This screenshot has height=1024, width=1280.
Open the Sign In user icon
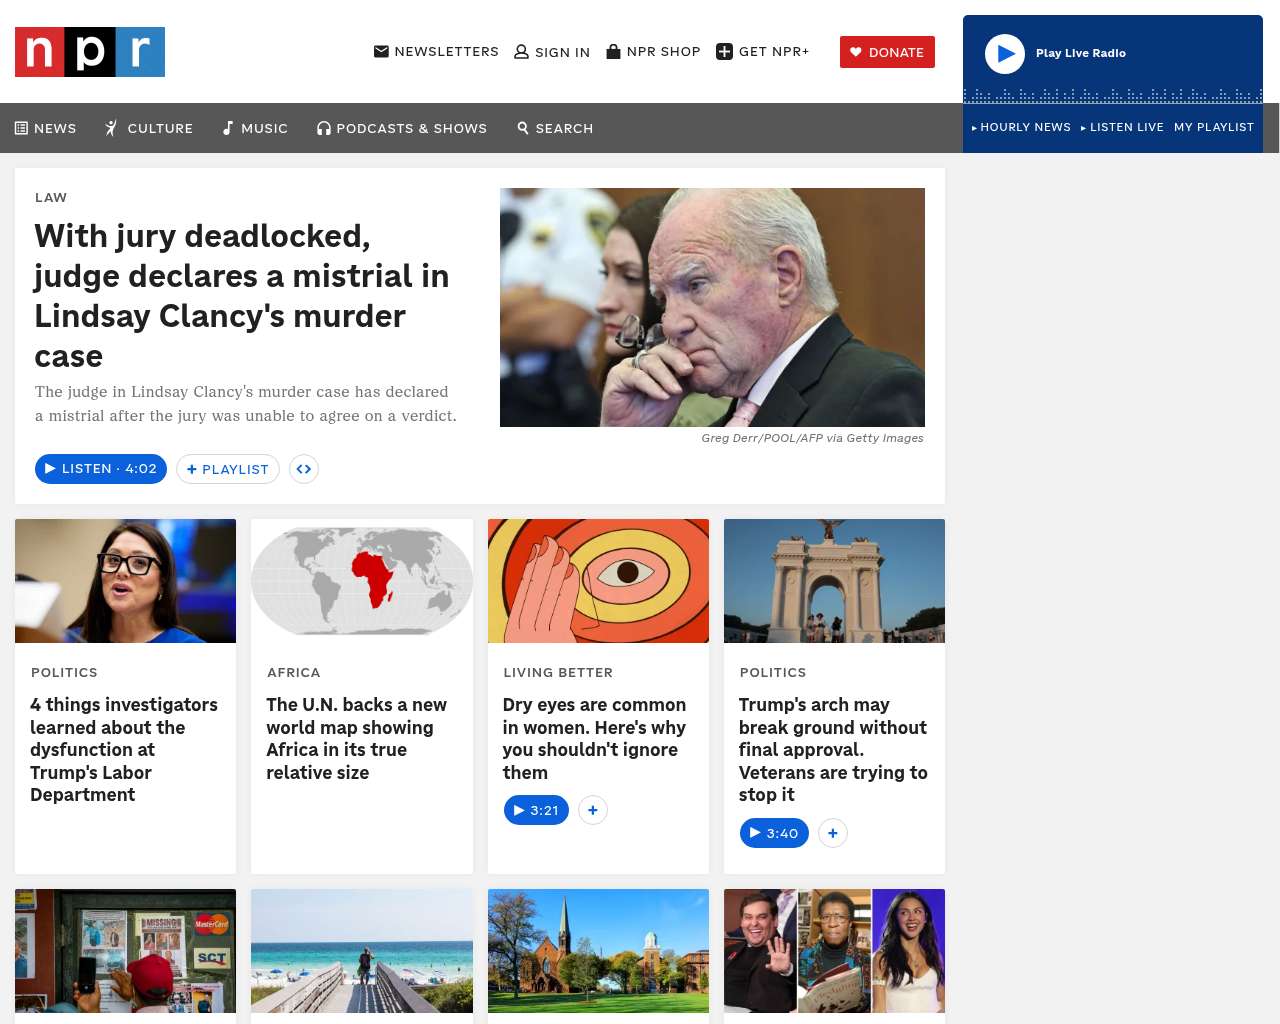click(x=521, y=51)
